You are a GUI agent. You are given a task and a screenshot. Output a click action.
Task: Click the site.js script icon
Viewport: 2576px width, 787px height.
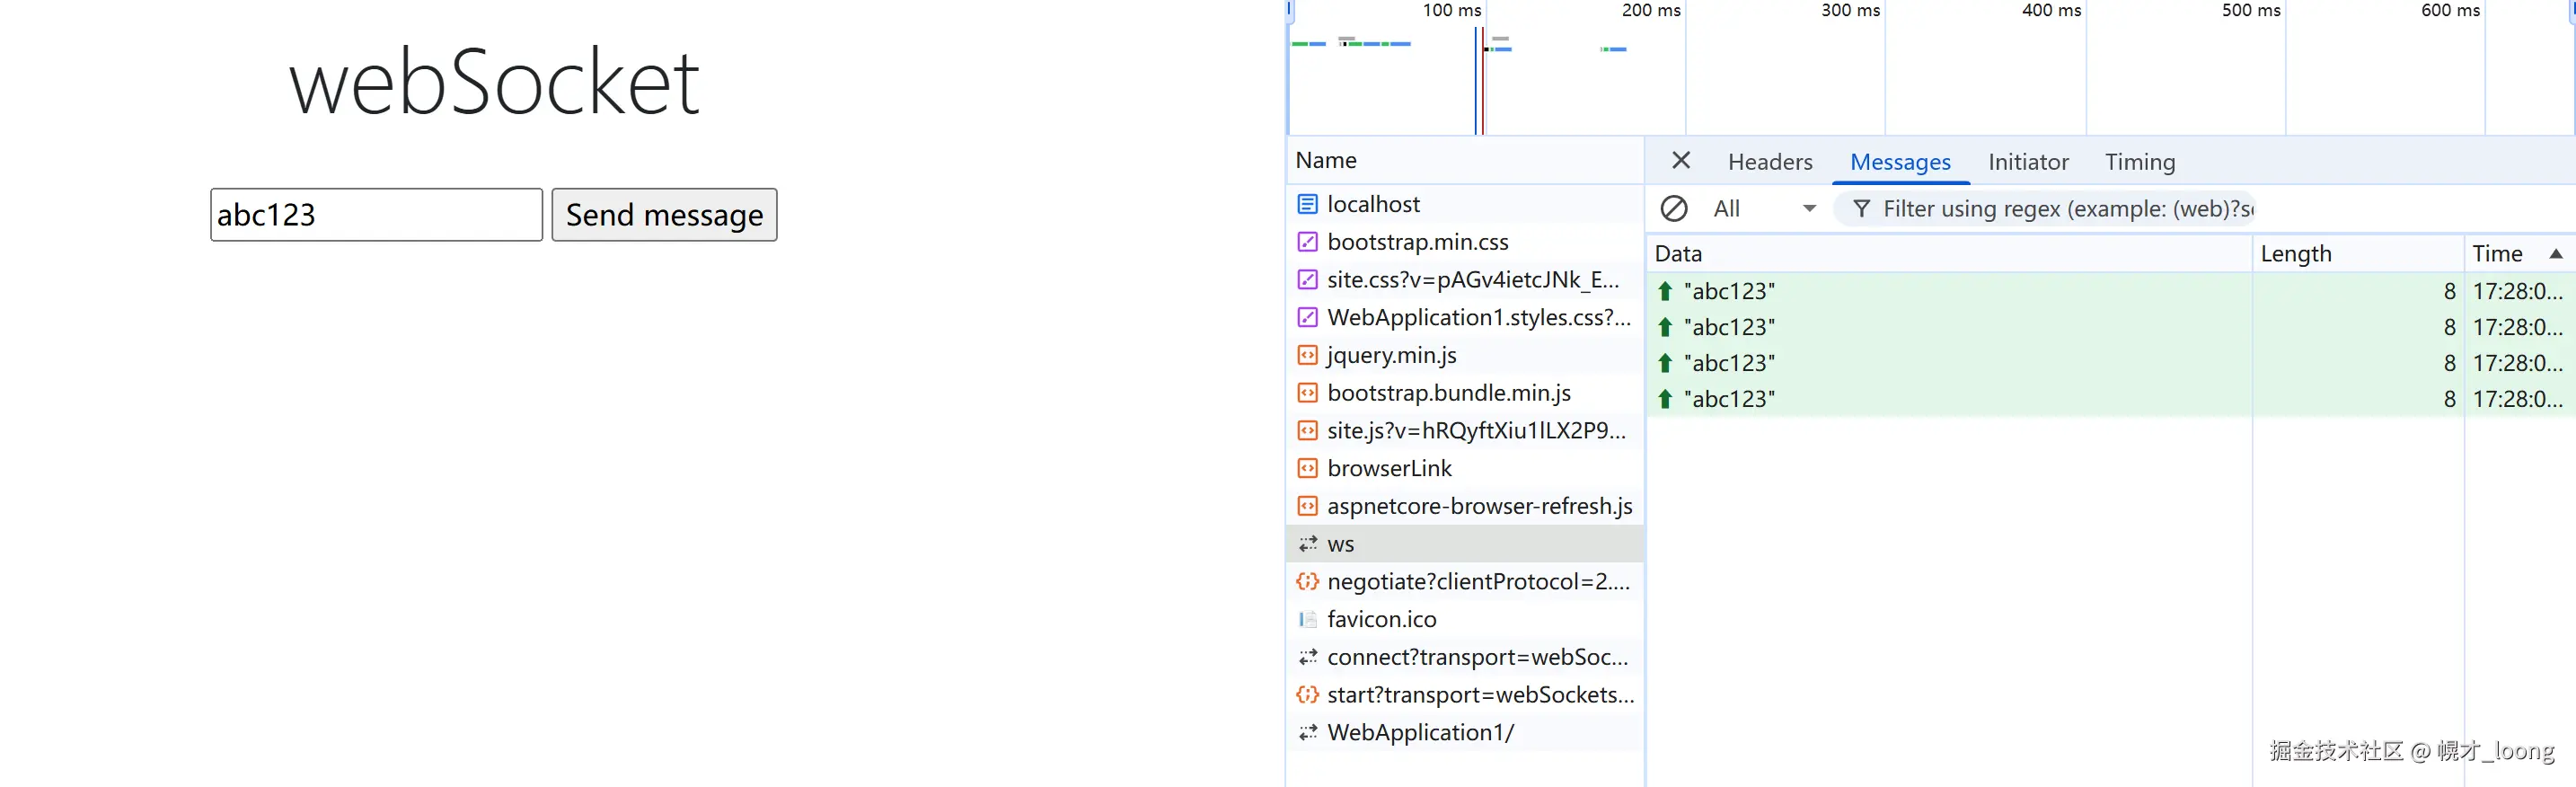(x=1307, y=431)
